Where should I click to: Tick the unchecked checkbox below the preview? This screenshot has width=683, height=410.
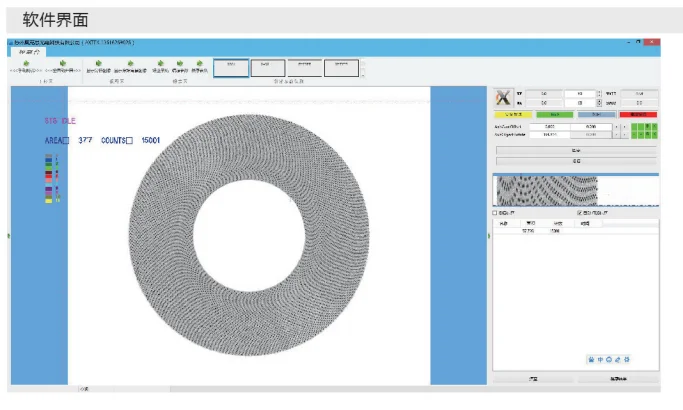[495, 213]
